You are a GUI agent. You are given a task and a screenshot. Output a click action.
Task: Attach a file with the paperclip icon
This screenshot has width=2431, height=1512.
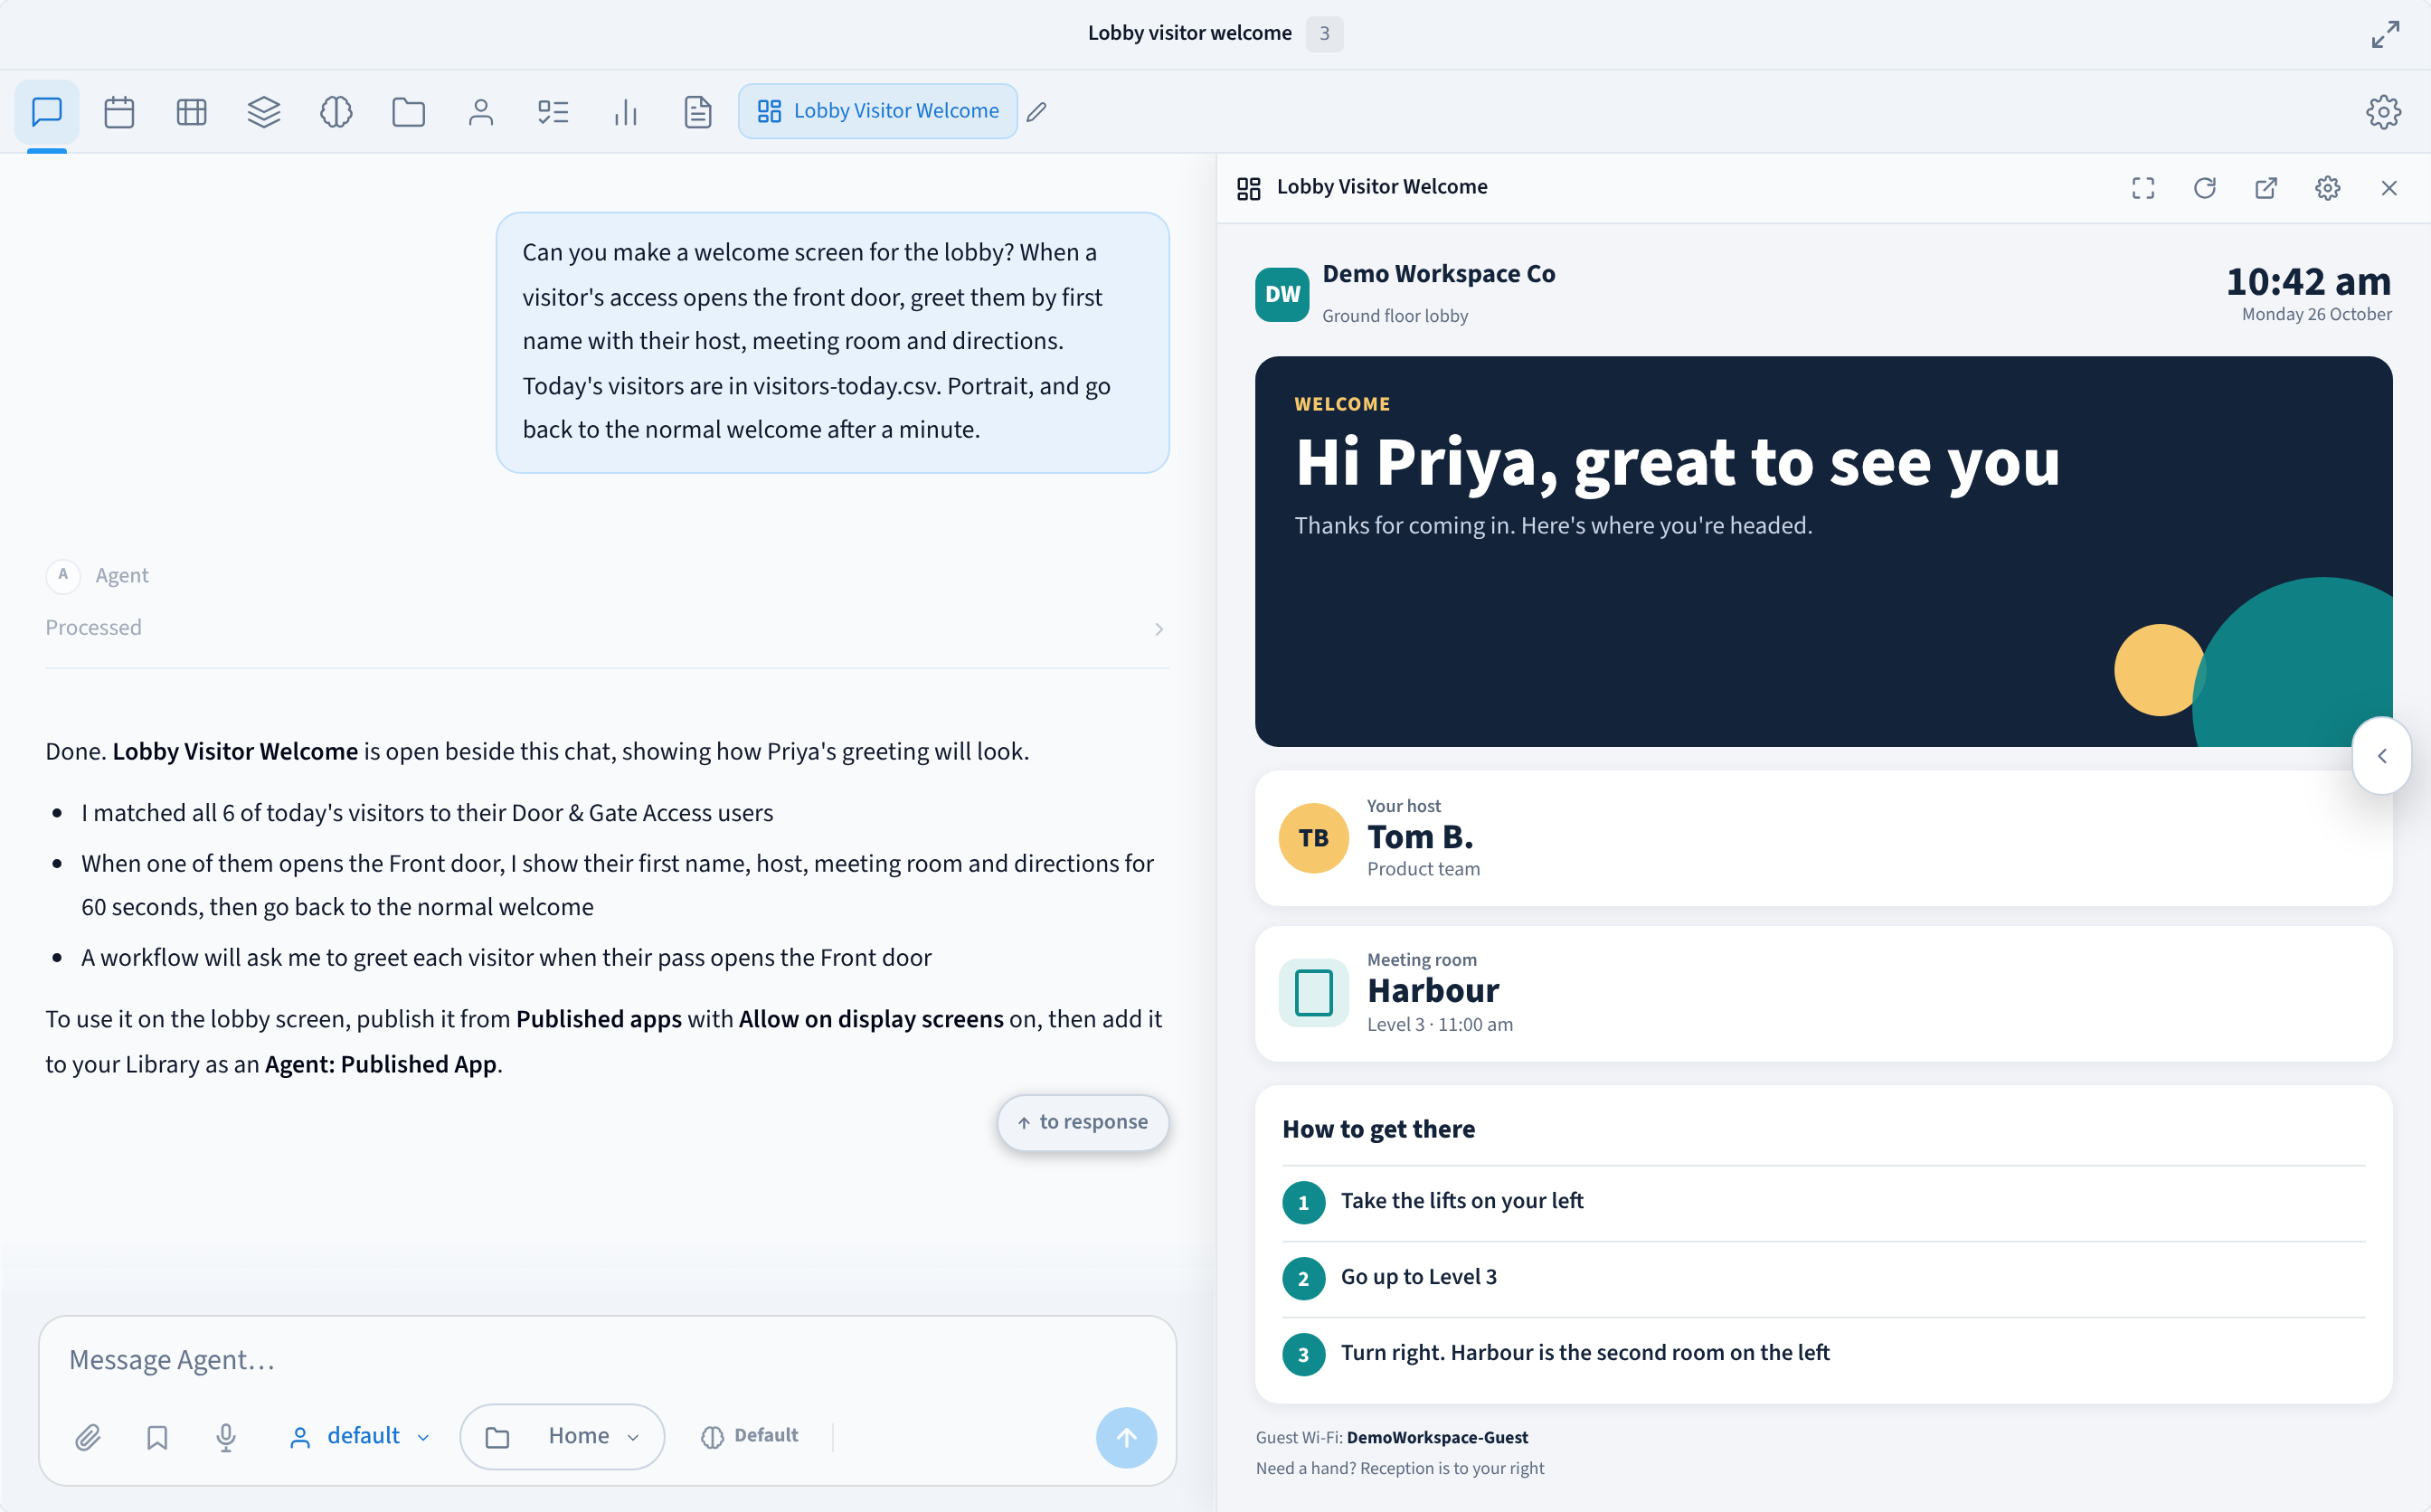88,1437
